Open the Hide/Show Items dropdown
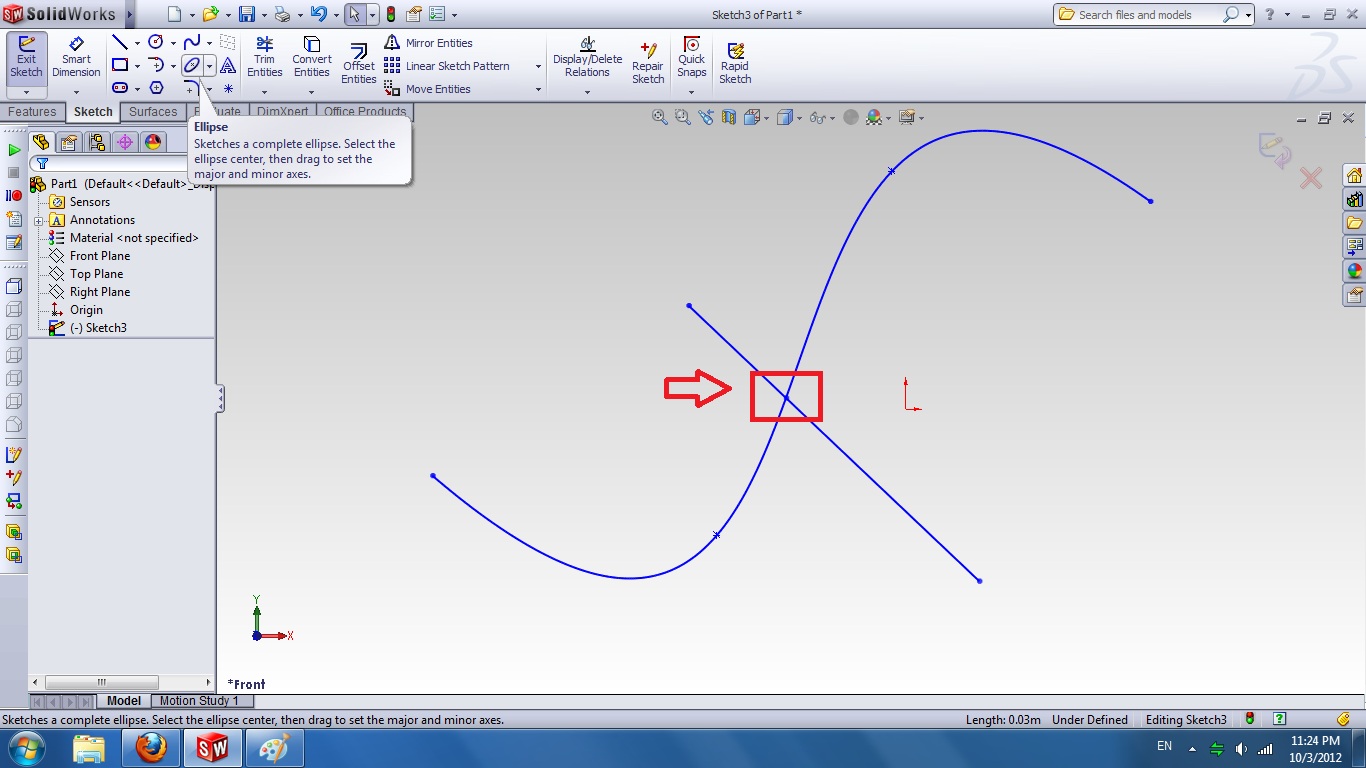This screenshot has width=1366, height=768. (x=832, y=118)
